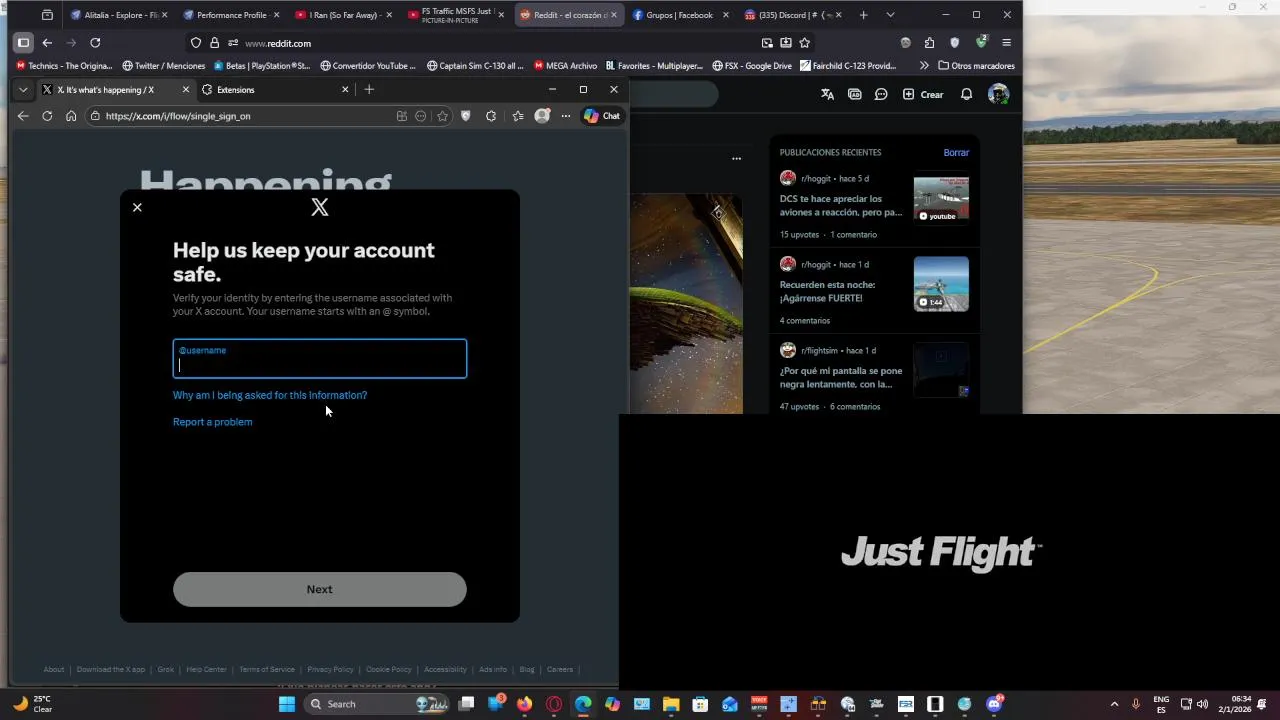Open the Firefox application hamburger menu
Viewport: 1280px width, 720px height.
tap(1006, 43)
